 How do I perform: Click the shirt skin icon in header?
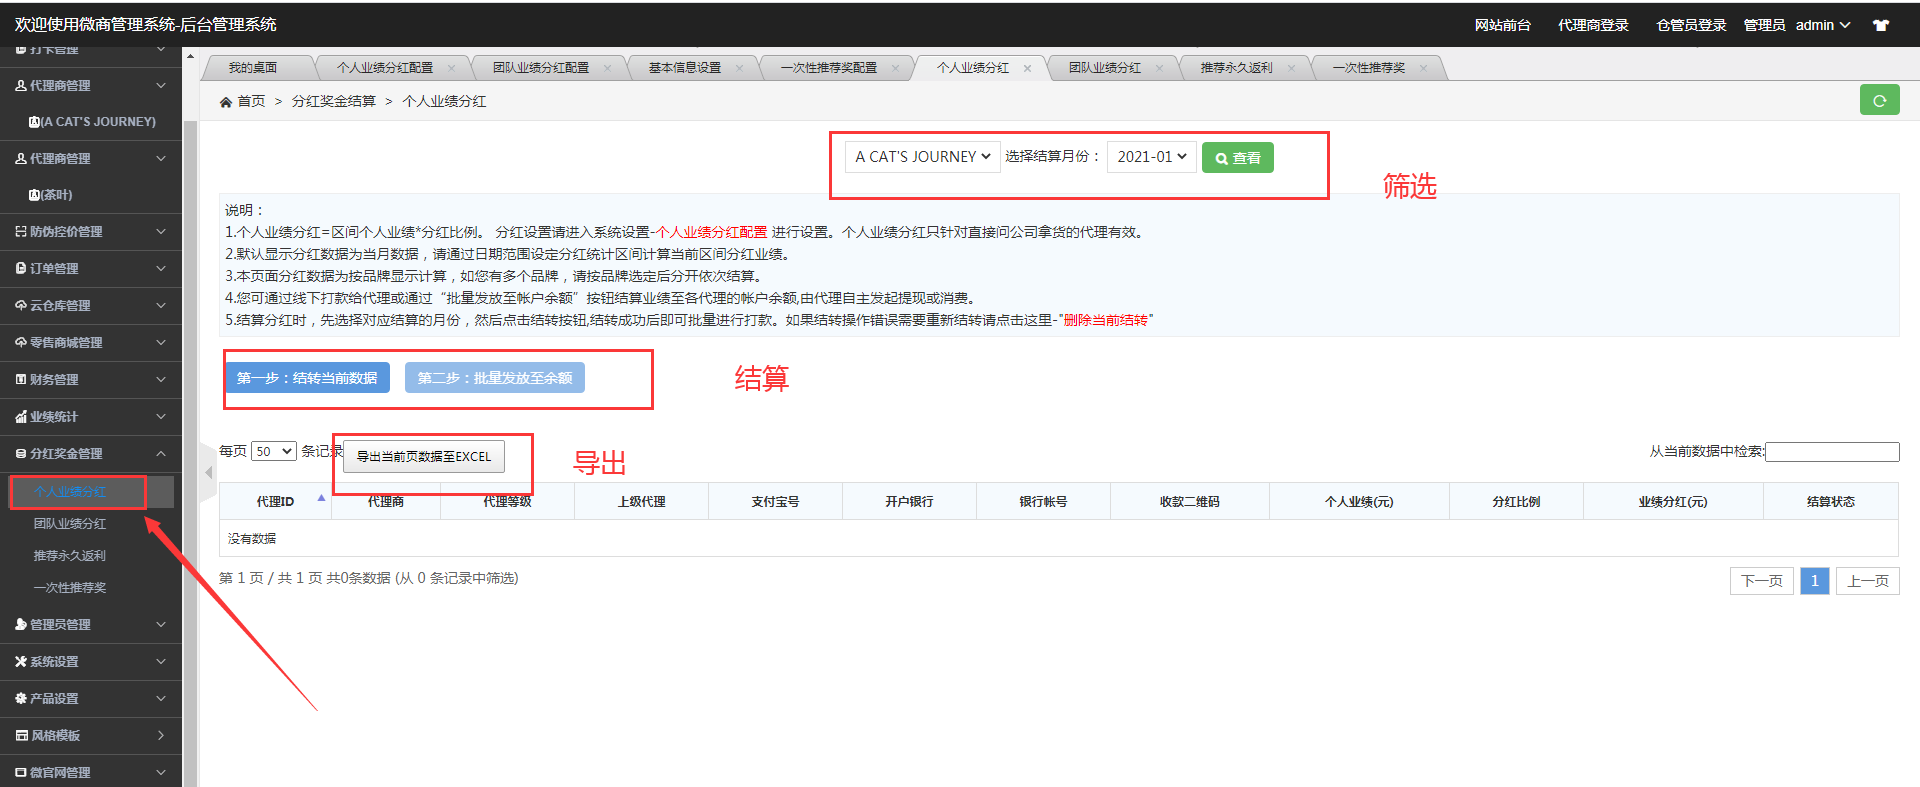pyautogui.click(x=1881, y=26)
